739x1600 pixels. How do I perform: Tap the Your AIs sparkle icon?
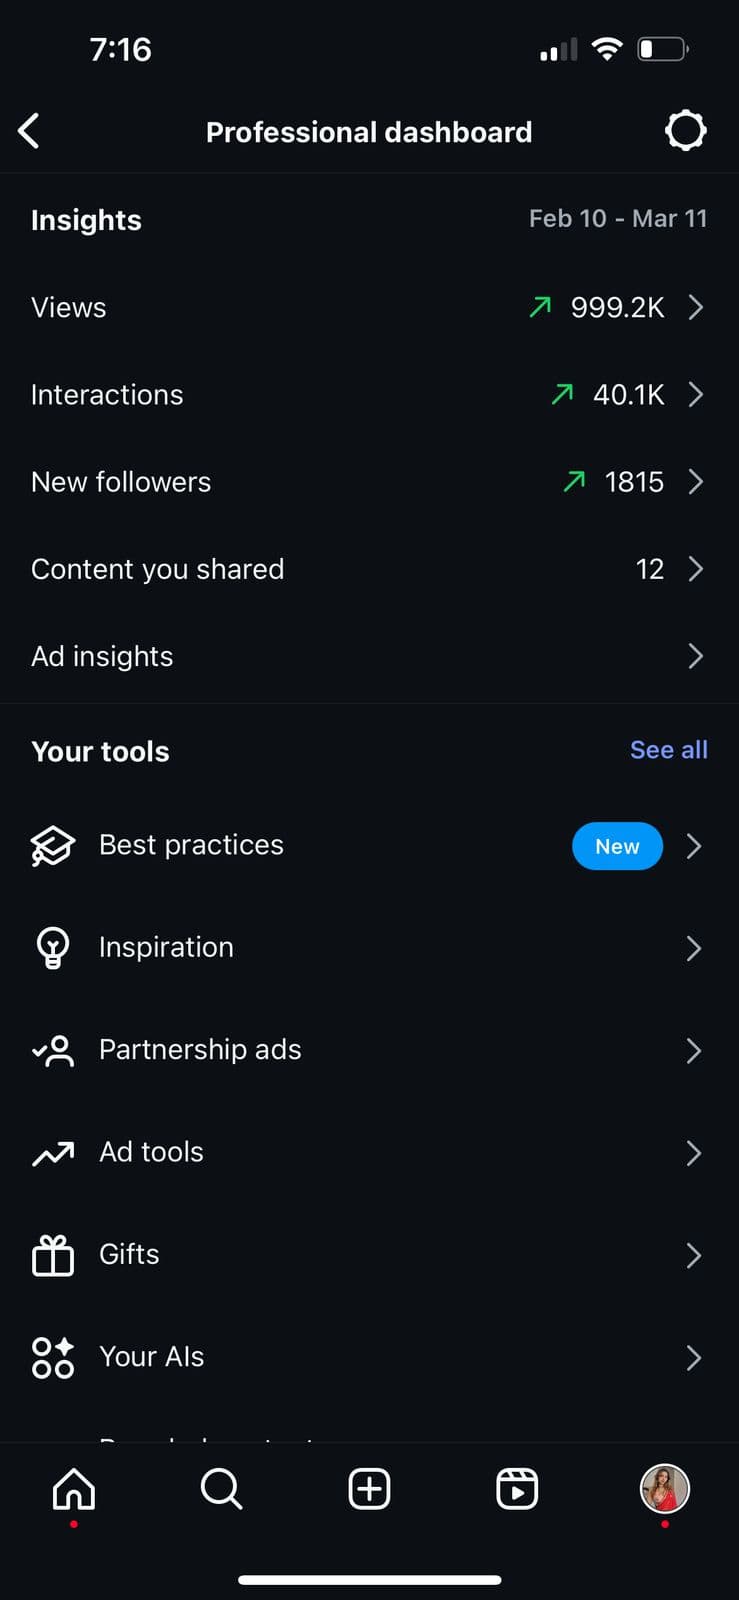pyautogui.click(x=53, y=1357)
